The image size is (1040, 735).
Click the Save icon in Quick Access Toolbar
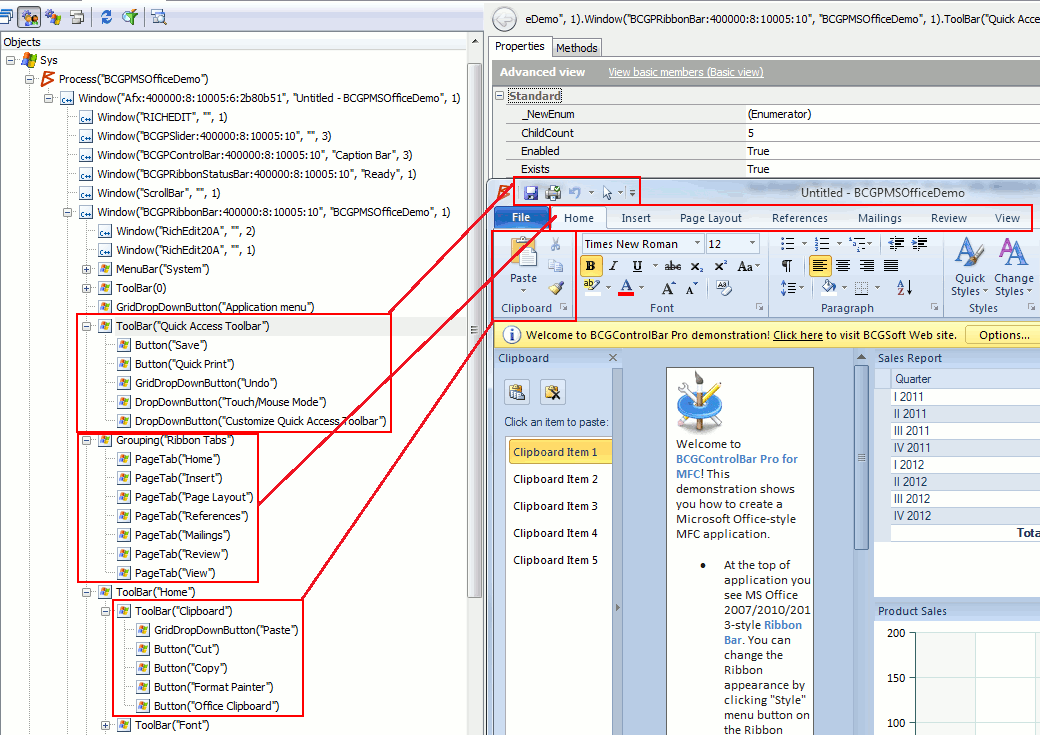pyautogui.click(x=531, y=193)
